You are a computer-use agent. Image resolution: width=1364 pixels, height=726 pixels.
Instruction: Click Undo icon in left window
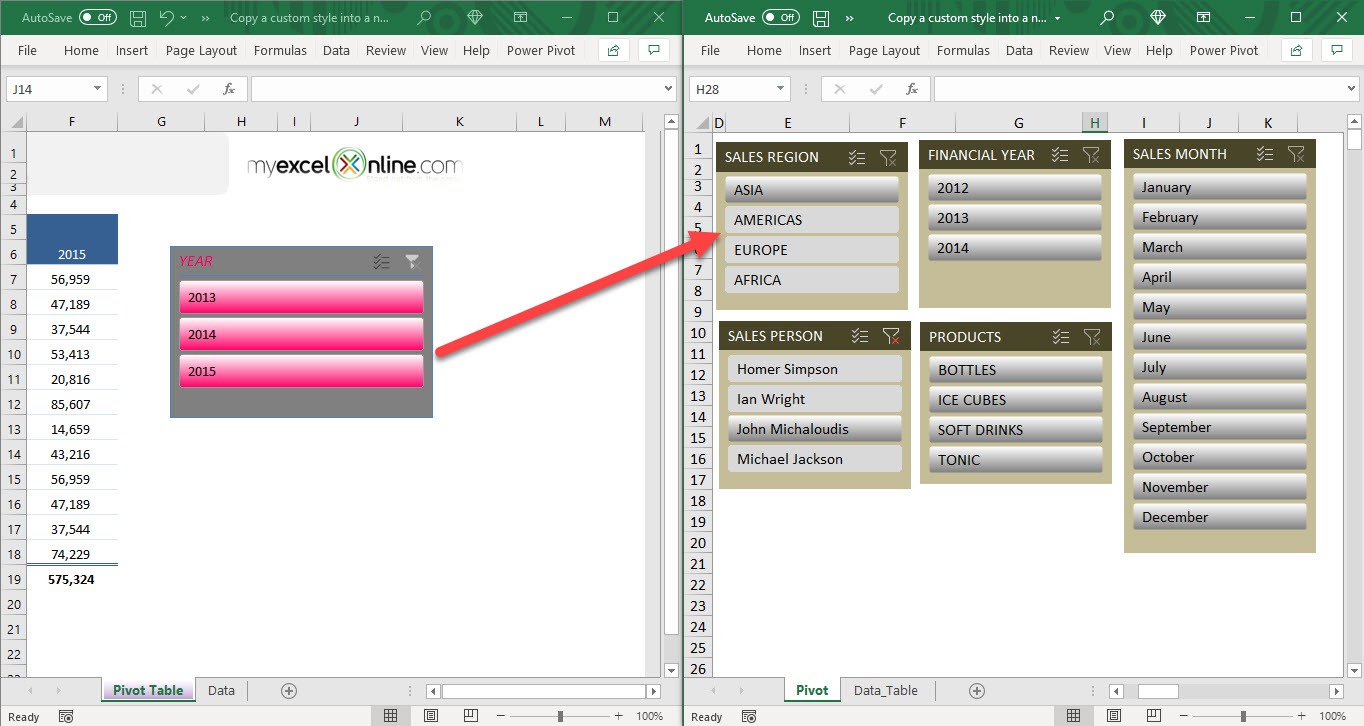click(166, 18)
